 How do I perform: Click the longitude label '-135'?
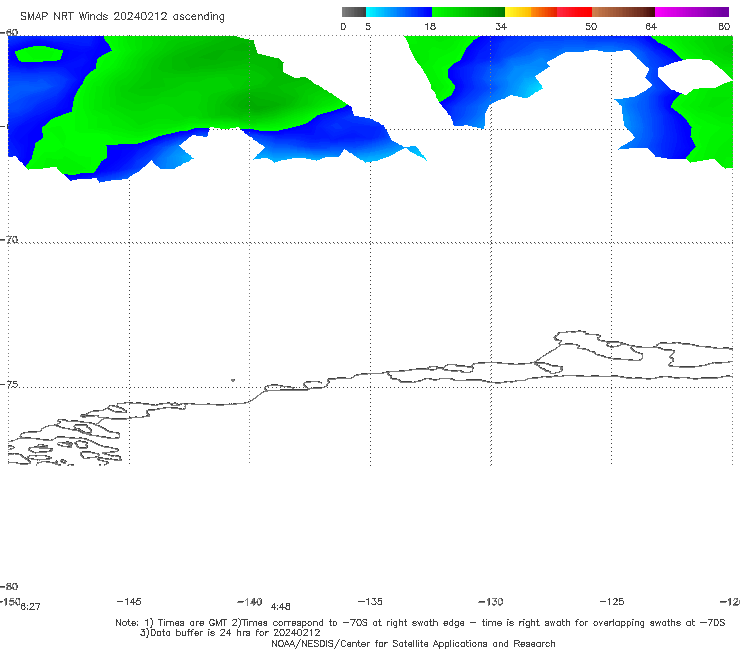coord(370,601)
